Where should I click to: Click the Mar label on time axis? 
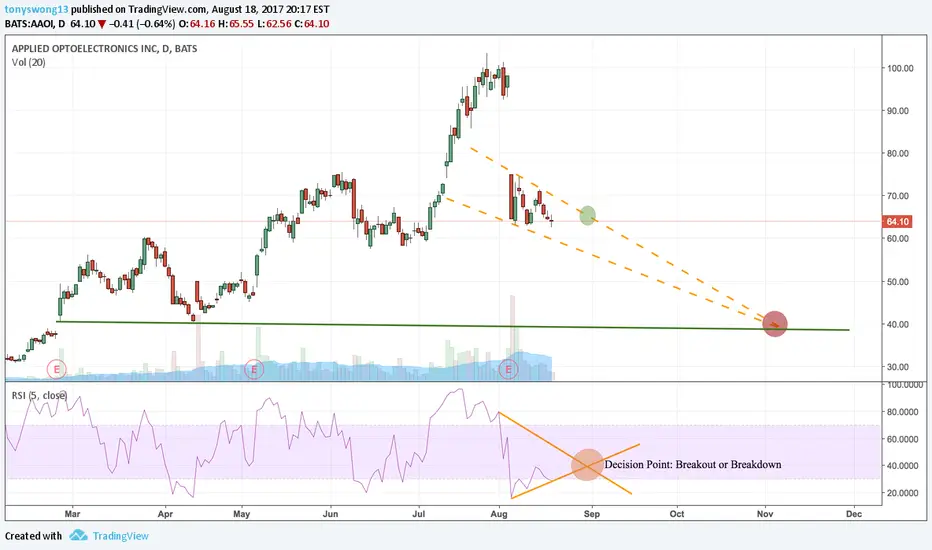(72, 514)
